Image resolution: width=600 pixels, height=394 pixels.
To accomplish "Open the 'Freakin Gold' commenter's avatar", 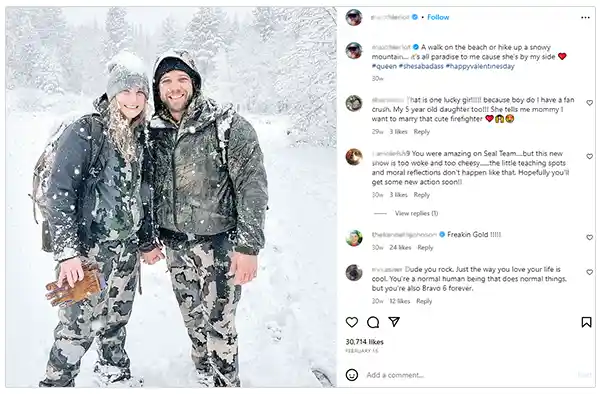I will point(354,238).
